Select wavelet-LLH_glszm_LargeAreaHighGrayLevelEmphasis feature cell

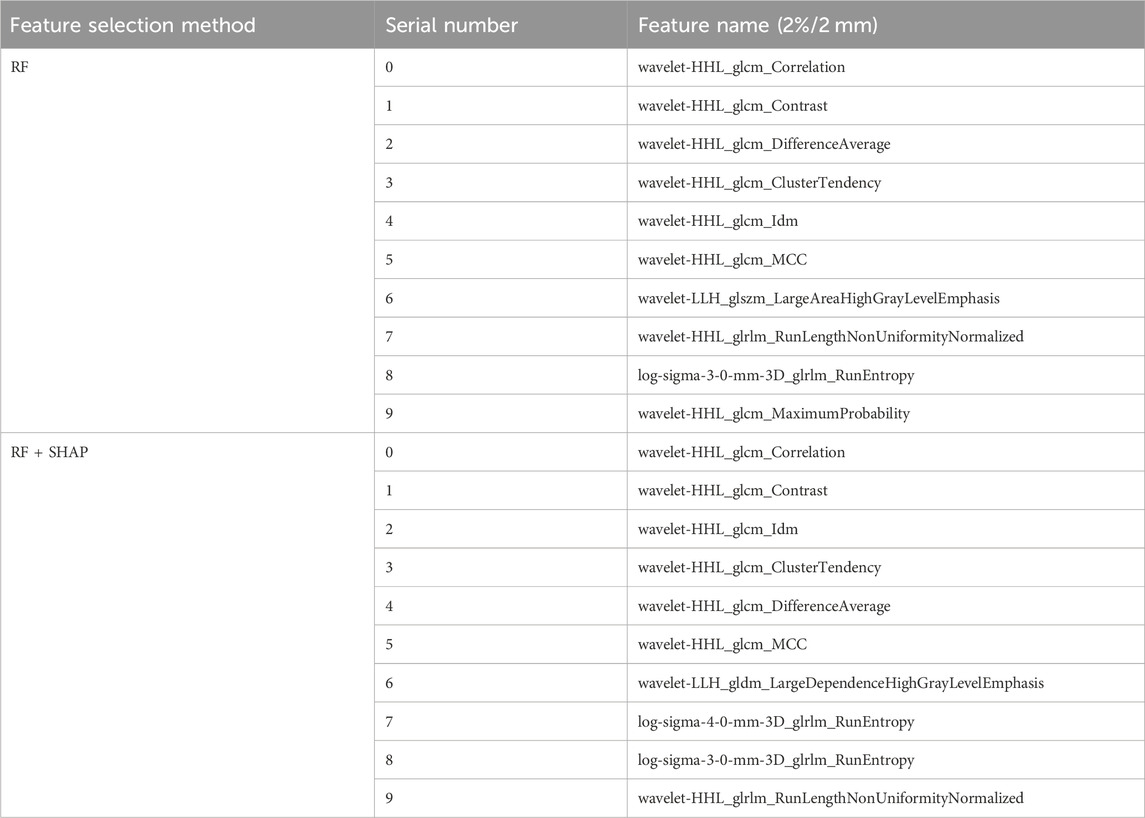[x=886, y=298]
